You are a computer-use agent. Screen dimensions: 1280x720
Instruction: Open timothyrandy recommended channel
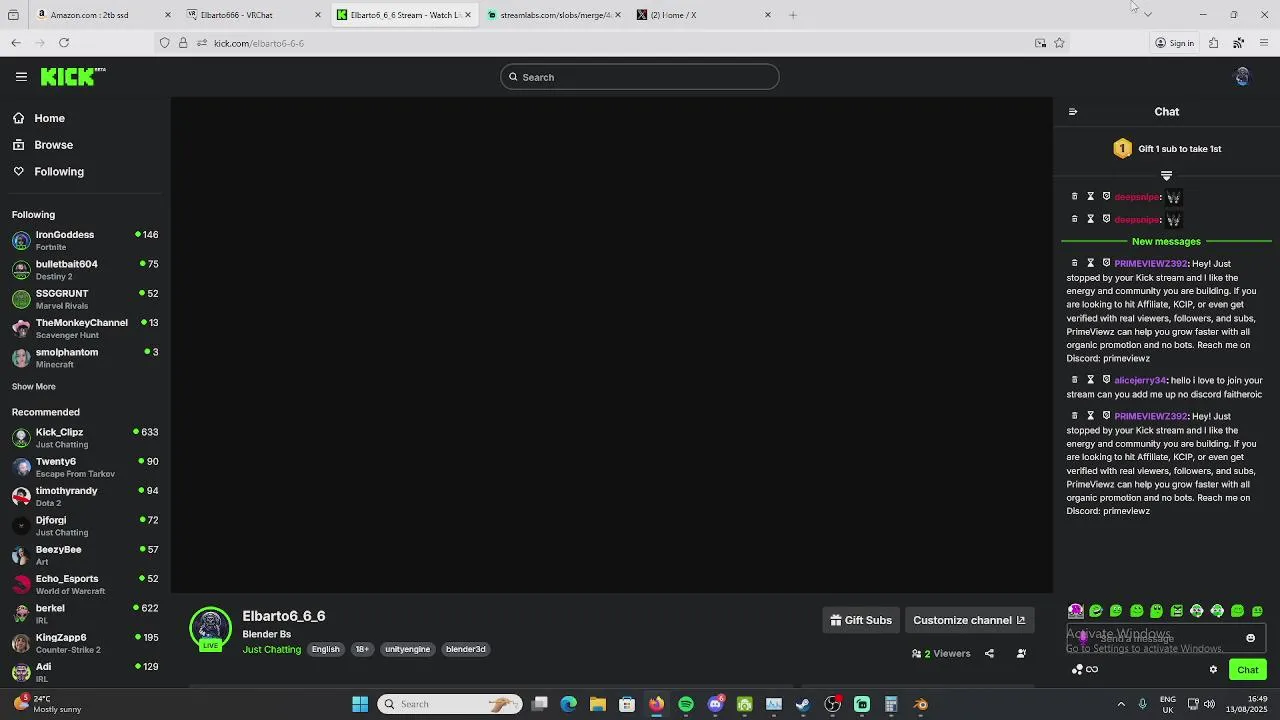[85, 496]
